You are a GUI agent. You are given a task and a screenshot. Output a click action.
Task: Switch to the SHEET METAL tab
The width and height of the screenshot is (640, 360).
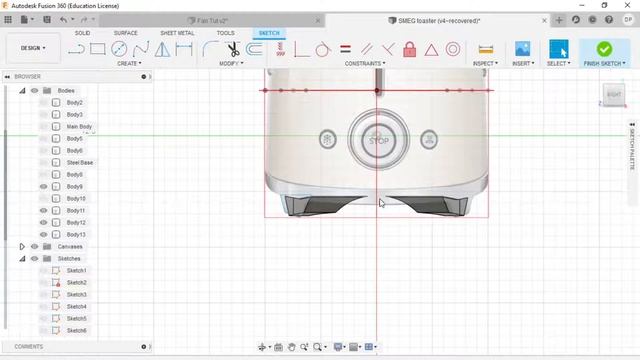point(177,33)
